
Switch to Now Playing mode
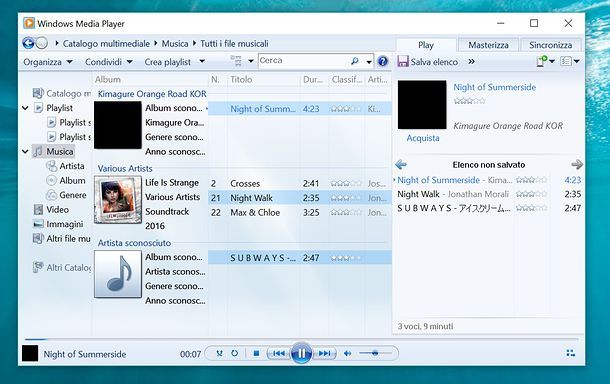pos(571,353)
